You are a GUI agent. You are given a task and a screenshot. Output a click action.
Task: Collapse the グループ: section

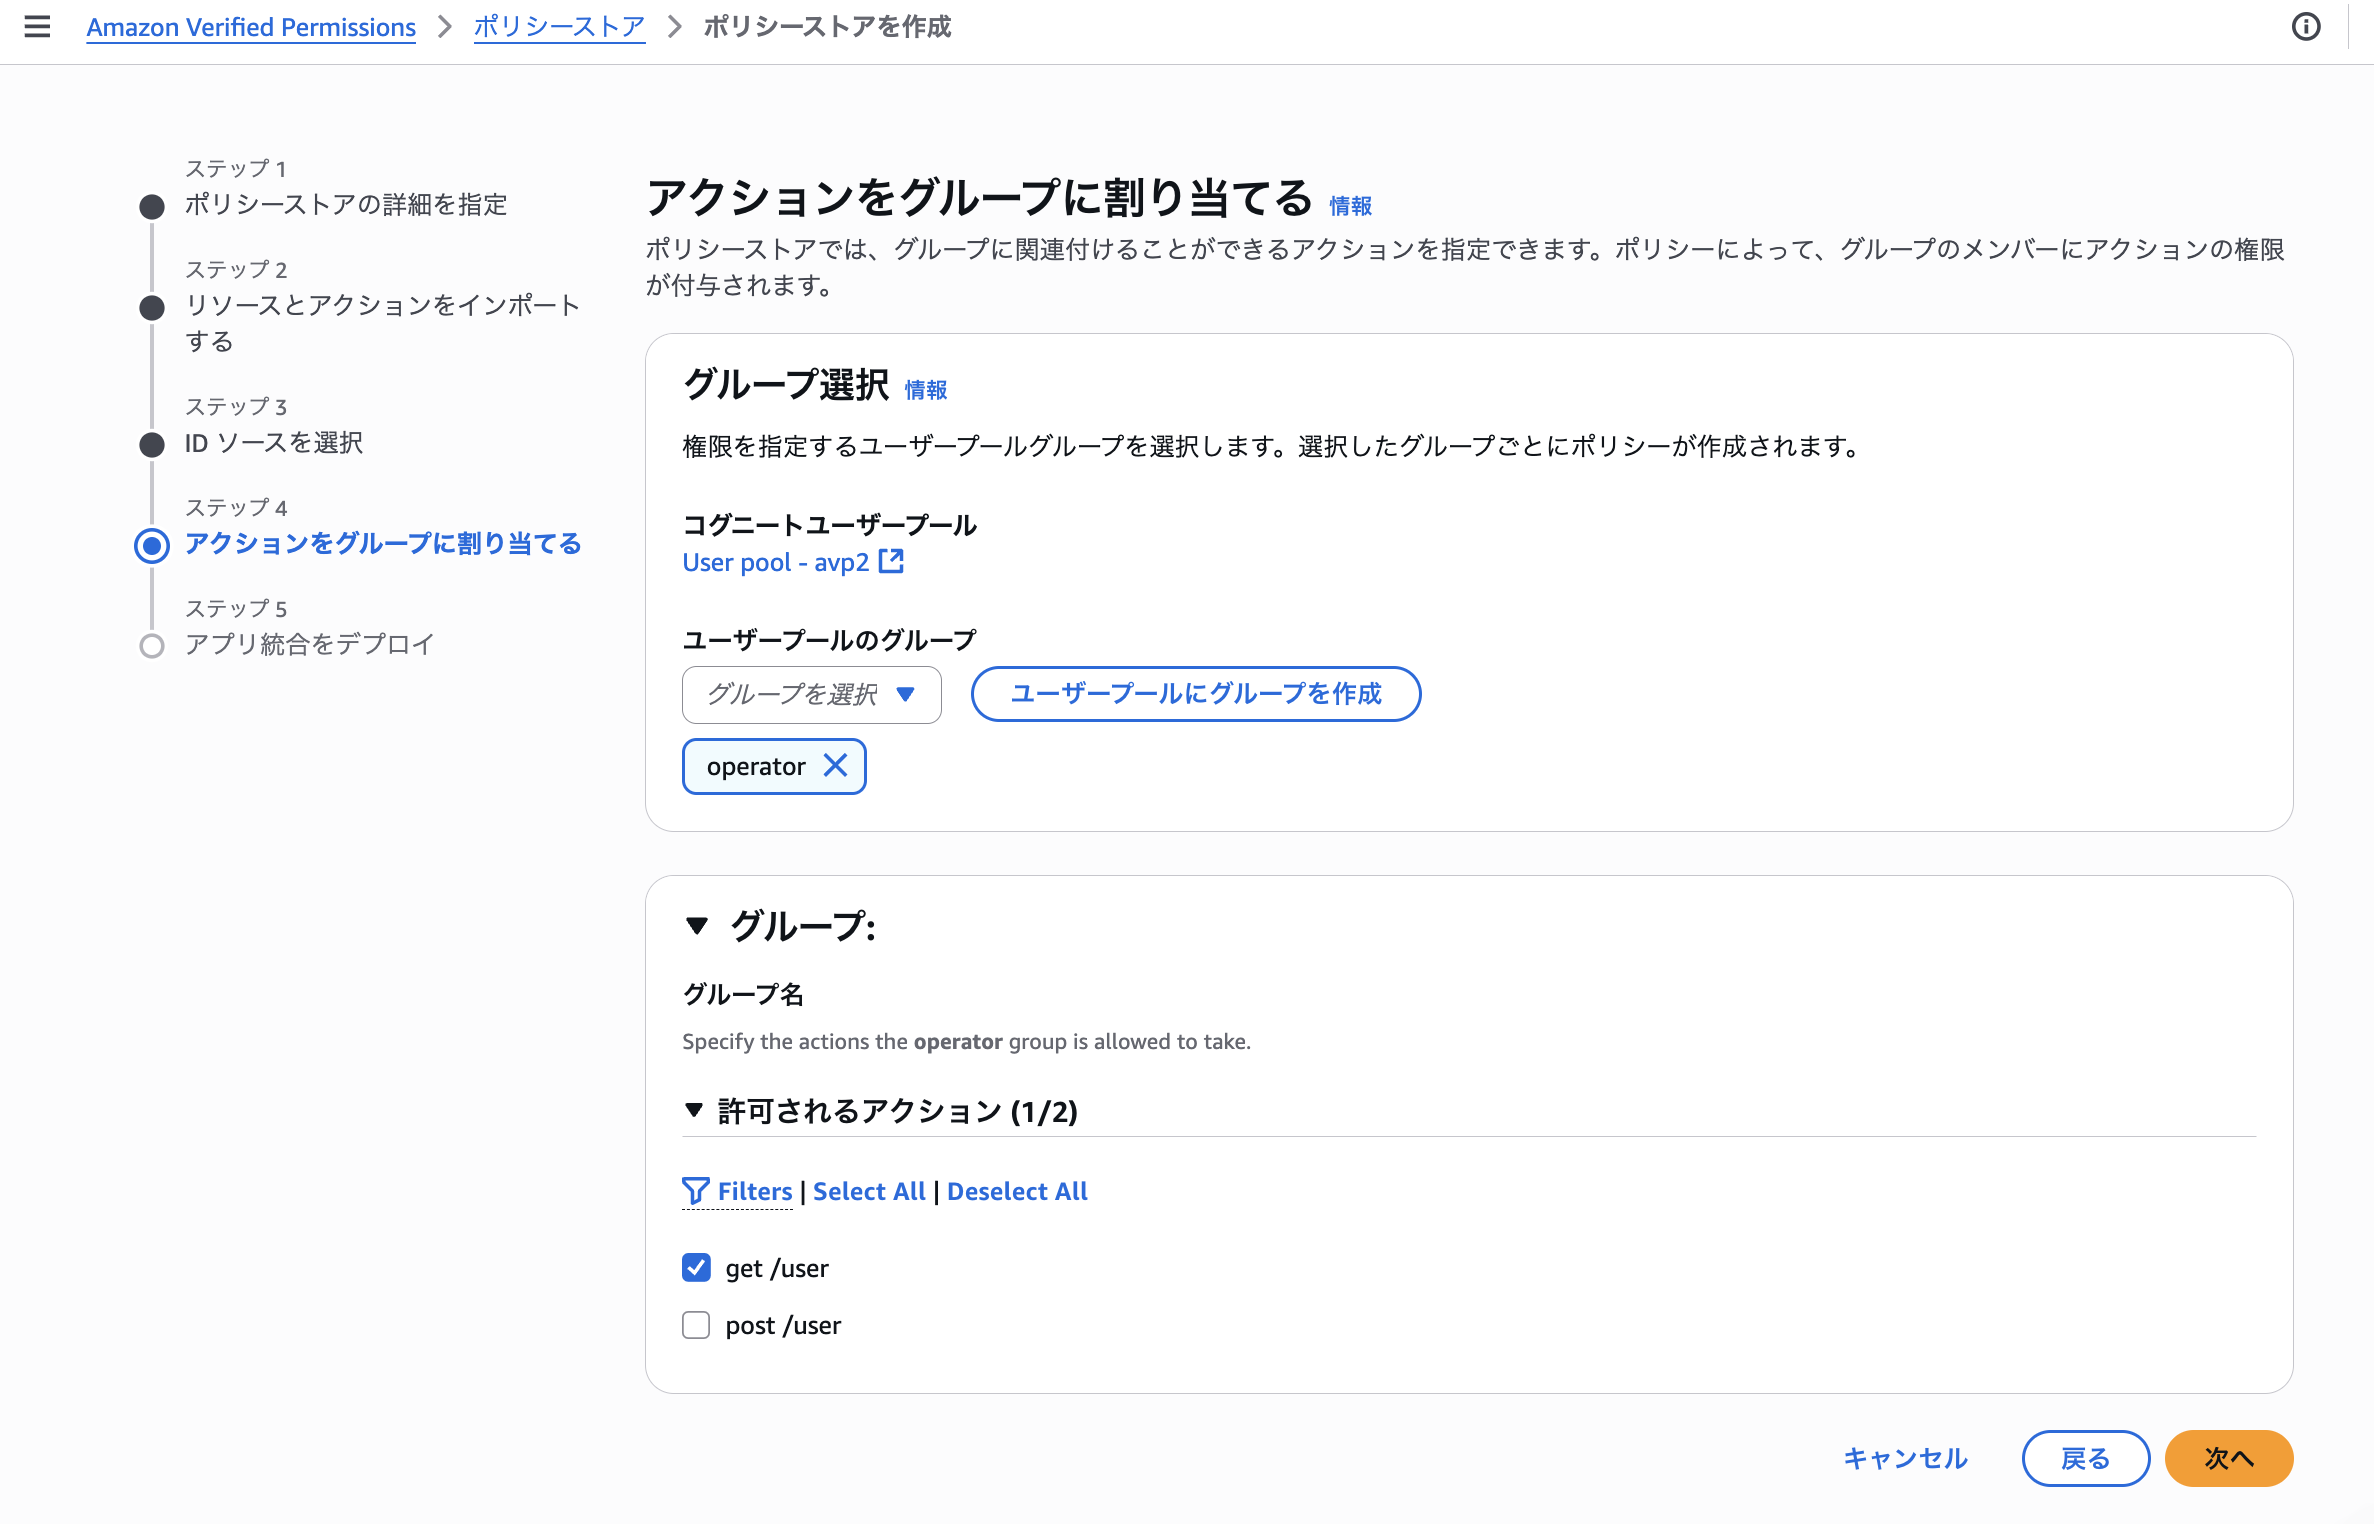pos(698,927)
